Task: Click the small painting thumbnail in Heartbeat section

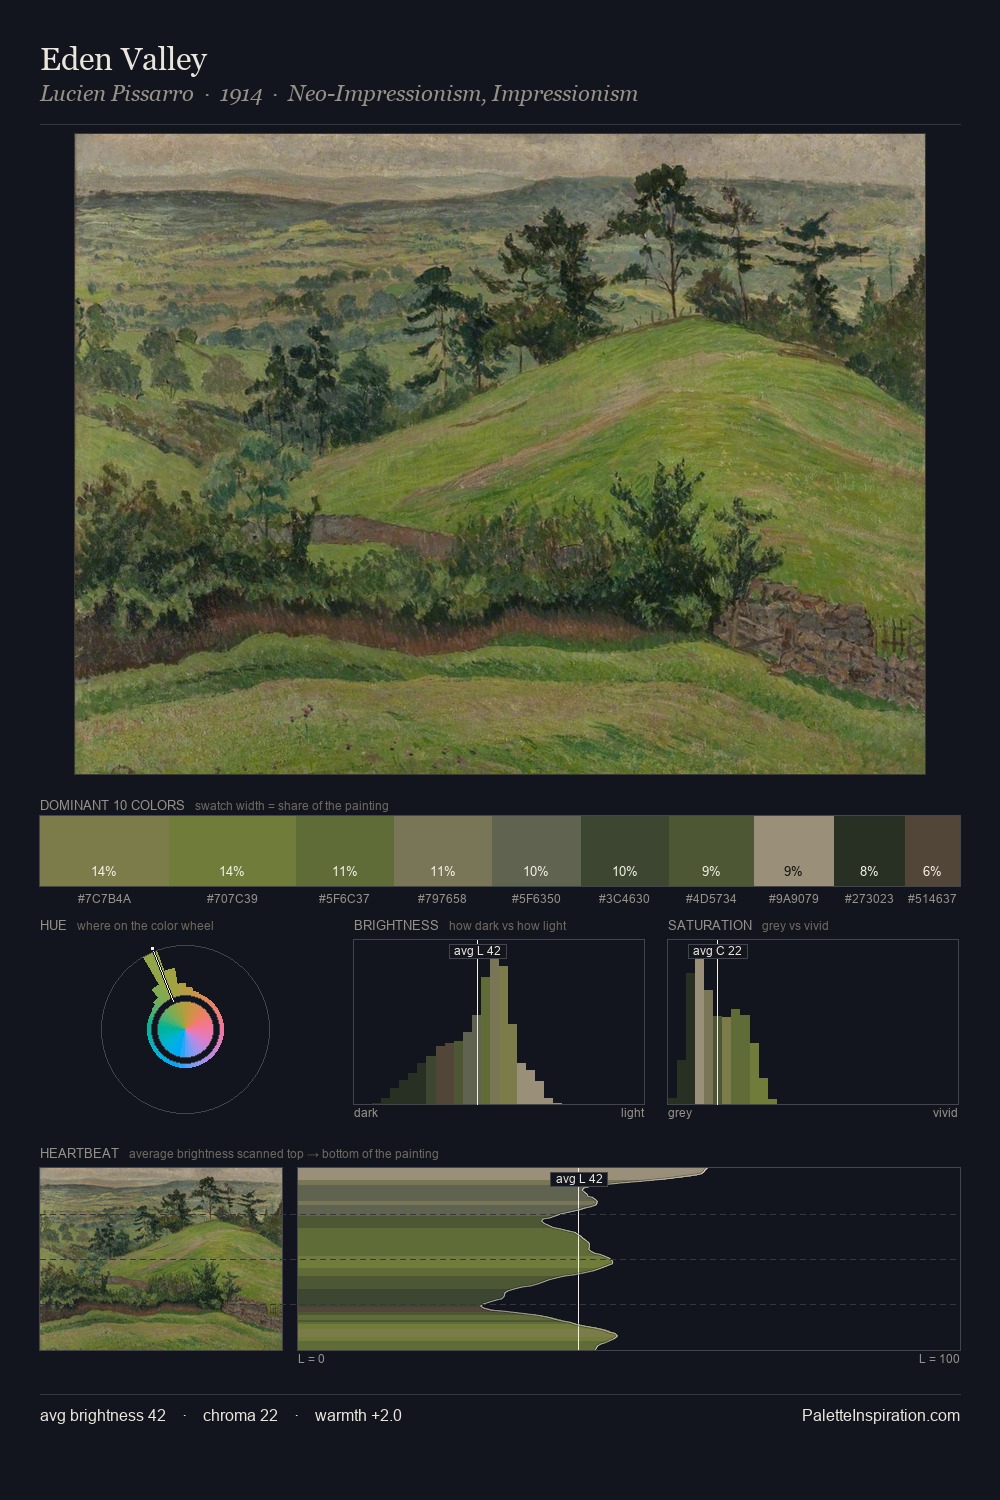Action: (161, 1259)
